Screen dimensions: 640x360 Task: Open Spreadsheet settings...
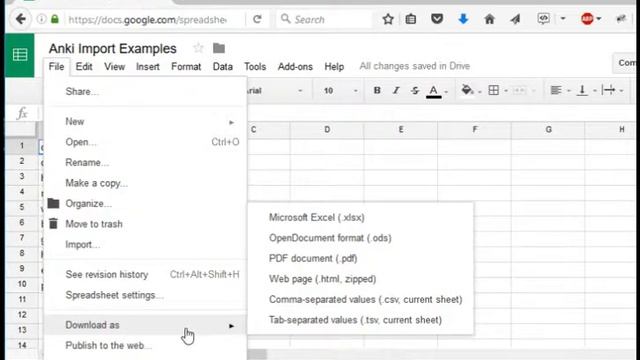coord(145,295)
